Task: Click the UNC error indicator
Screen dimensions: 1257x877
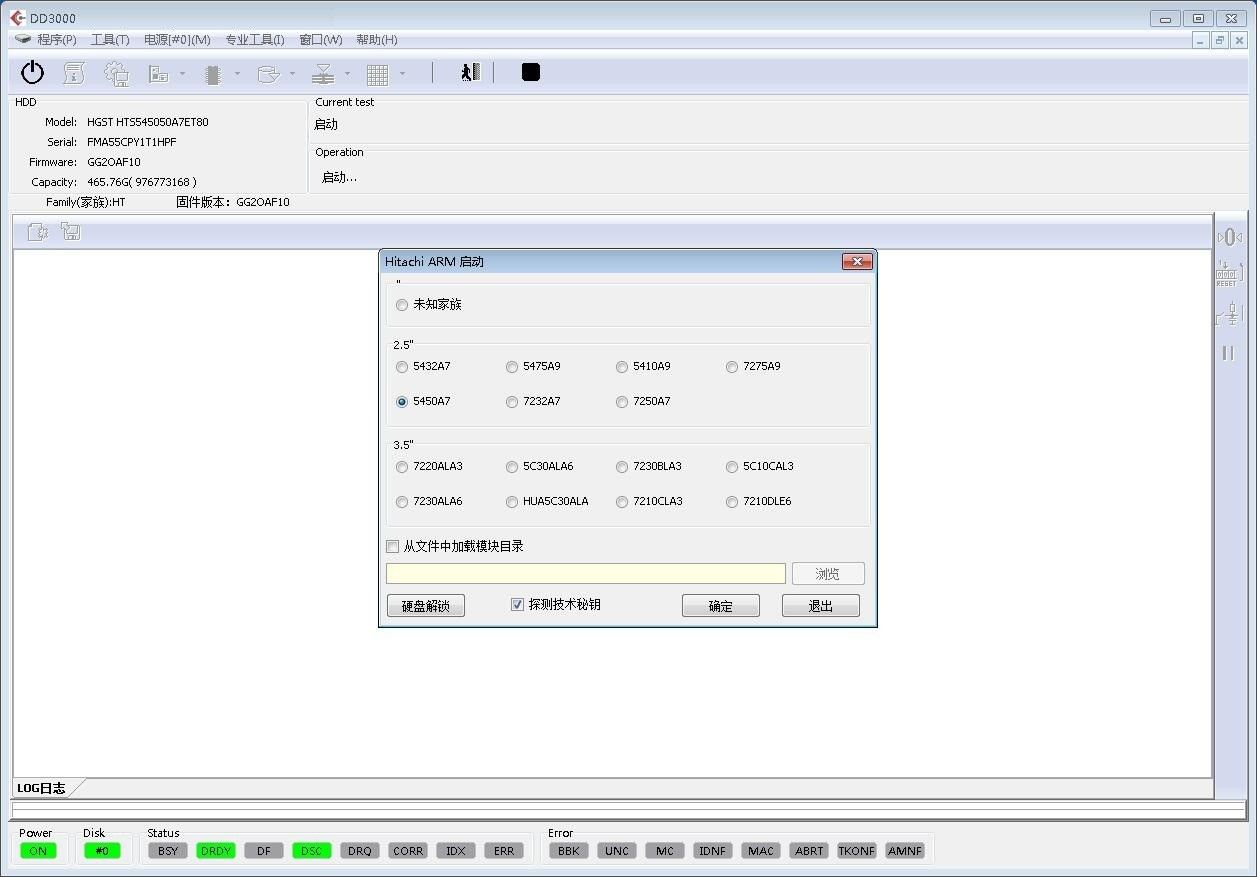Action: pyautogui.click(x=617, y=851)
